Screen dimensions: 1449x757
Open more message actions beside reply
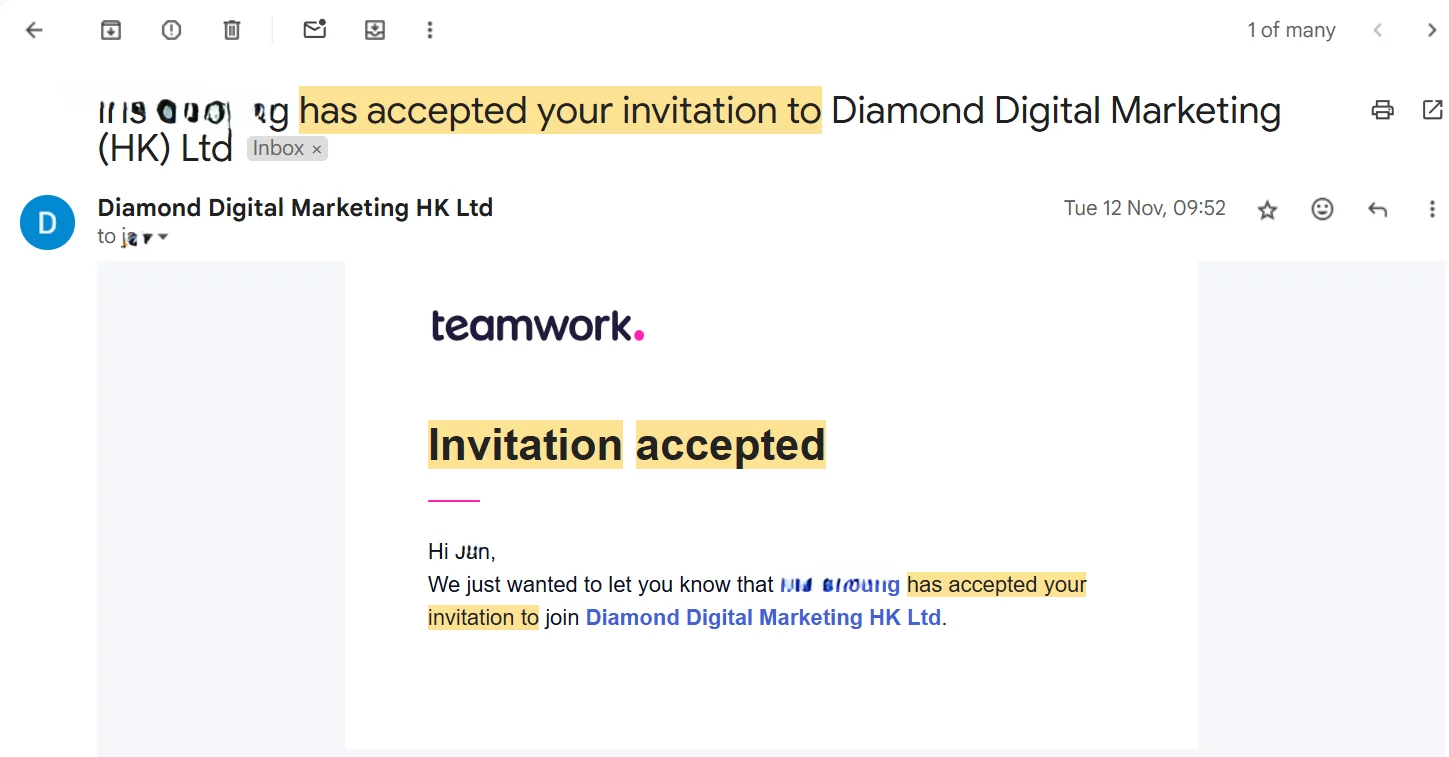tap(1432, 209)
